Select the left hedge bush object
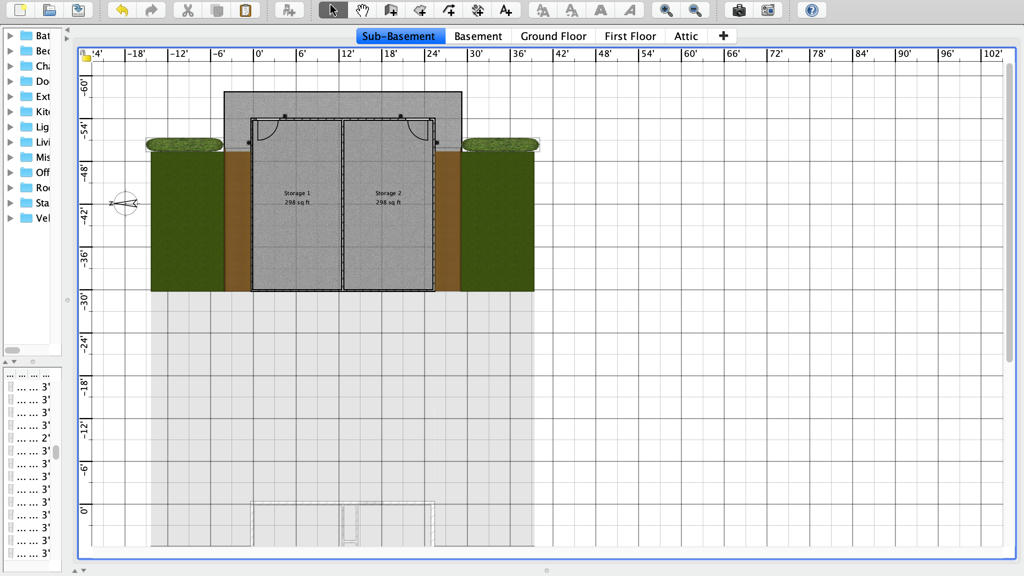 185,144
